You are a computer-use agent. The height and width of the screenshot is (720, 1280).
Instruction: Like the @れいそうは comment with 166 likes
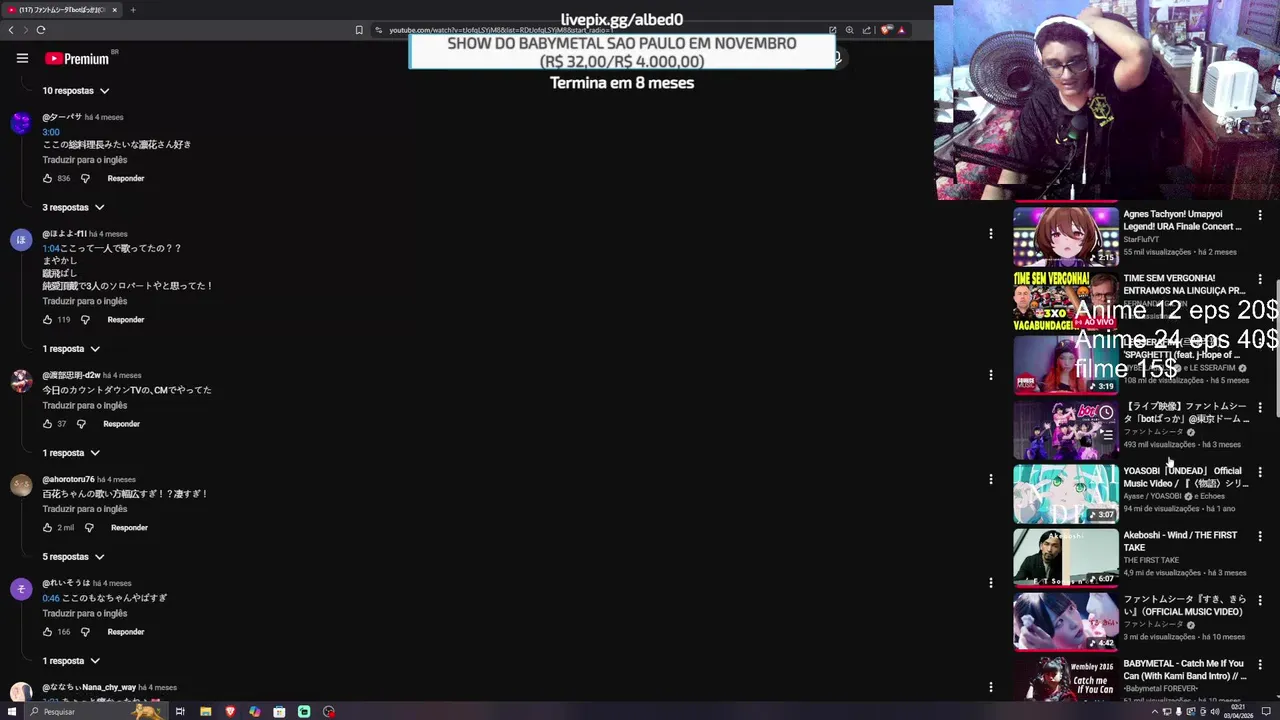point(47,632)
